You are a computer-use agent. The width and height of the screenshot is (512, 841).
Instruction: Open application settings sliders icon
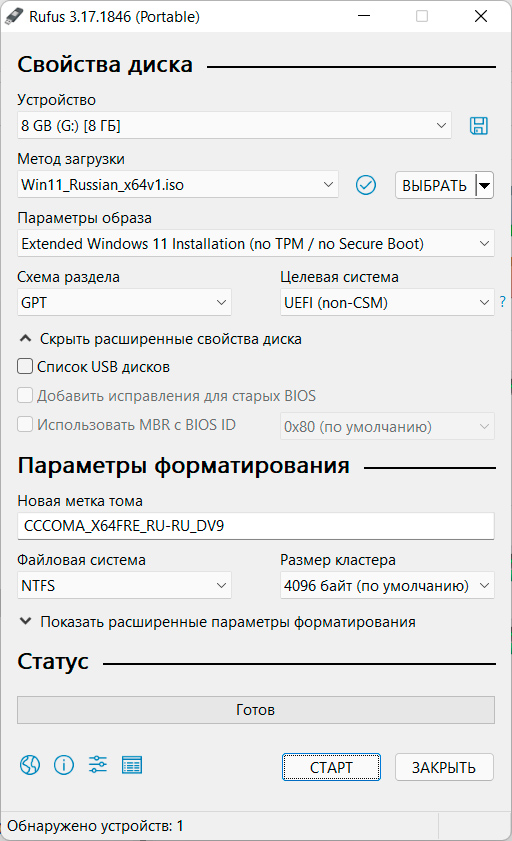(98, 764)
